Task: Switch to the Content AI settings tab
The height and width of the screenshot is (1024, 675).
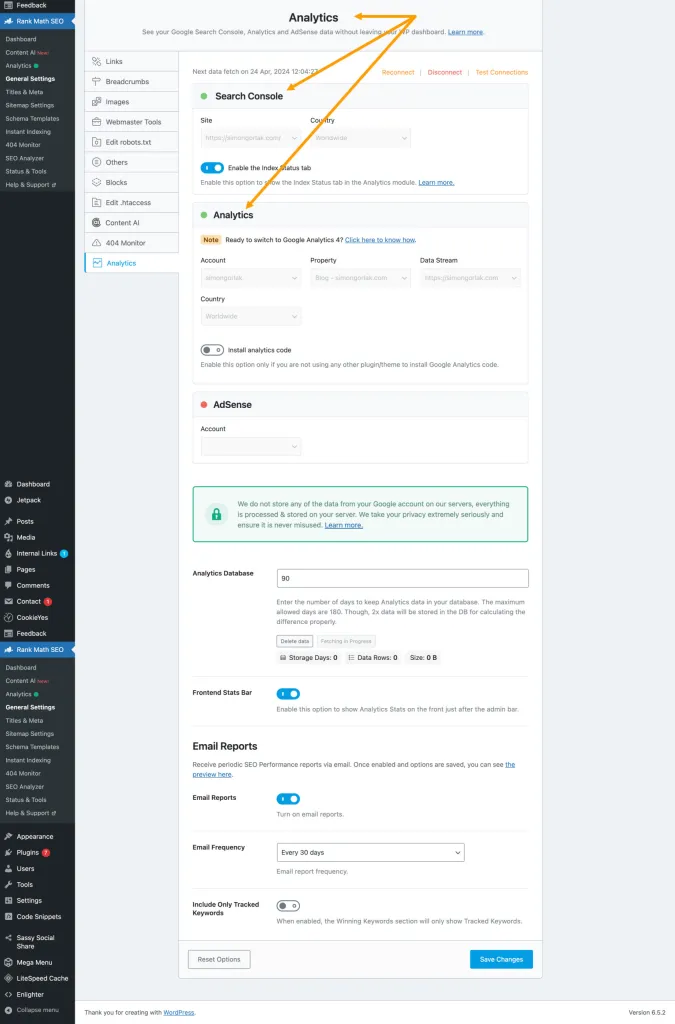Action: (131, 223)
